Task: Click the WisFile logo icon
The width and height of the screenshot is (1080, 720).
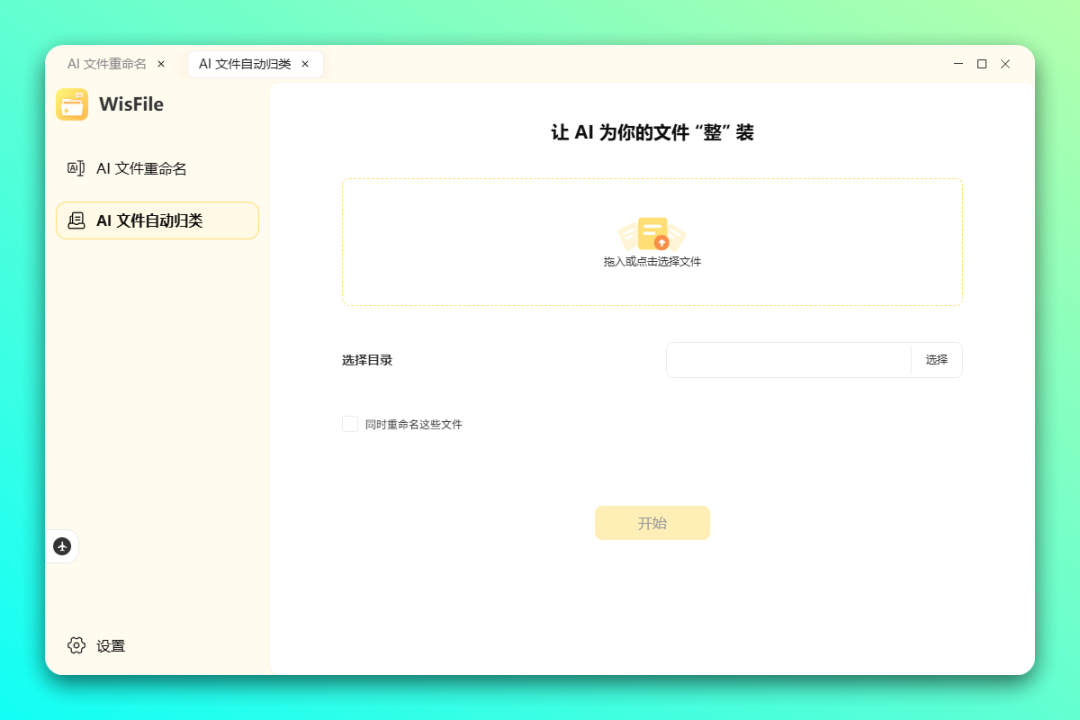Action: (x=72, y=104)
